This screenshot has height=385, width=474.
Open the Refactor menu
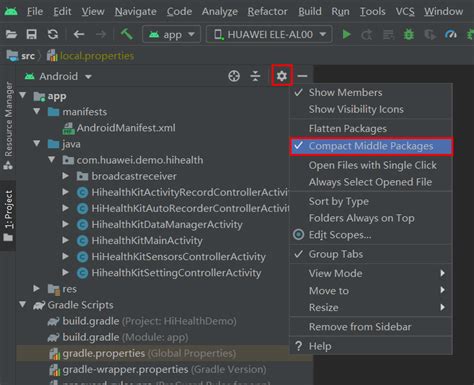coord(267,12)
